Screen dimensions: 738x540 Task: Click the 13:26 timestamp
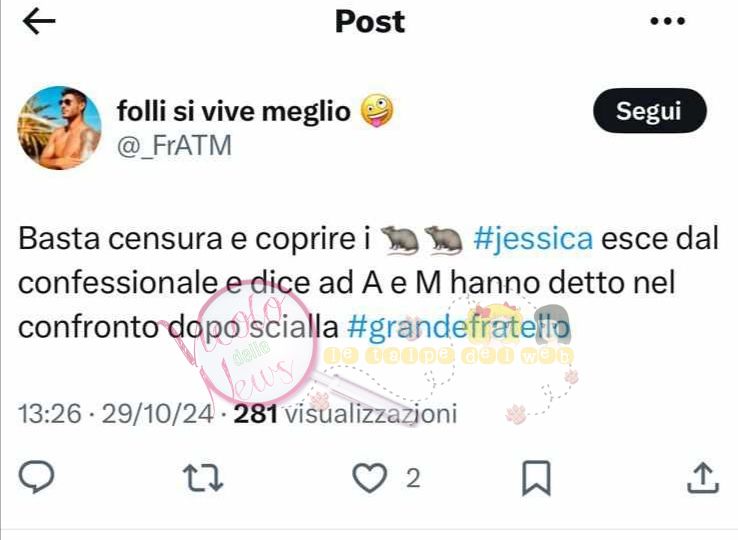[50, 414]
